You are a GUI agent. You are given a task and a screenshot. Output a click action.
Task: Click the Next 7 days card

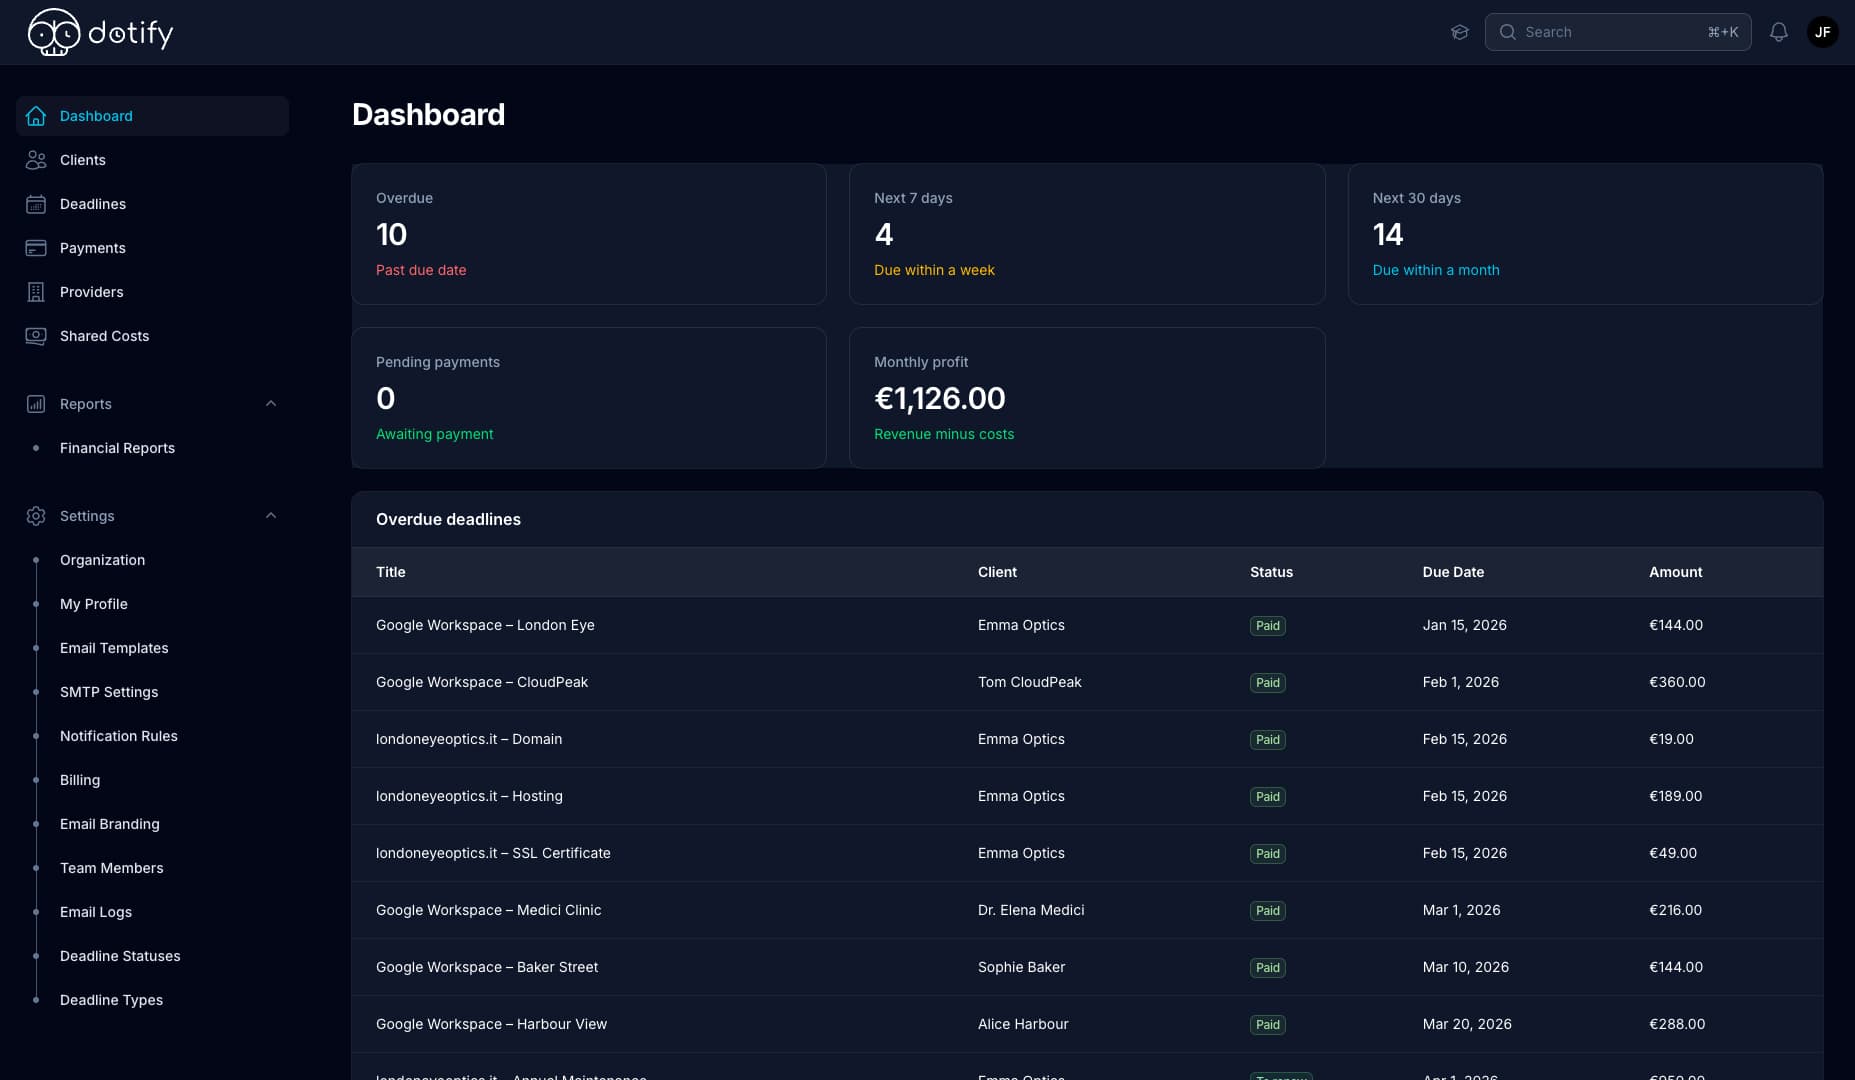1087,234
